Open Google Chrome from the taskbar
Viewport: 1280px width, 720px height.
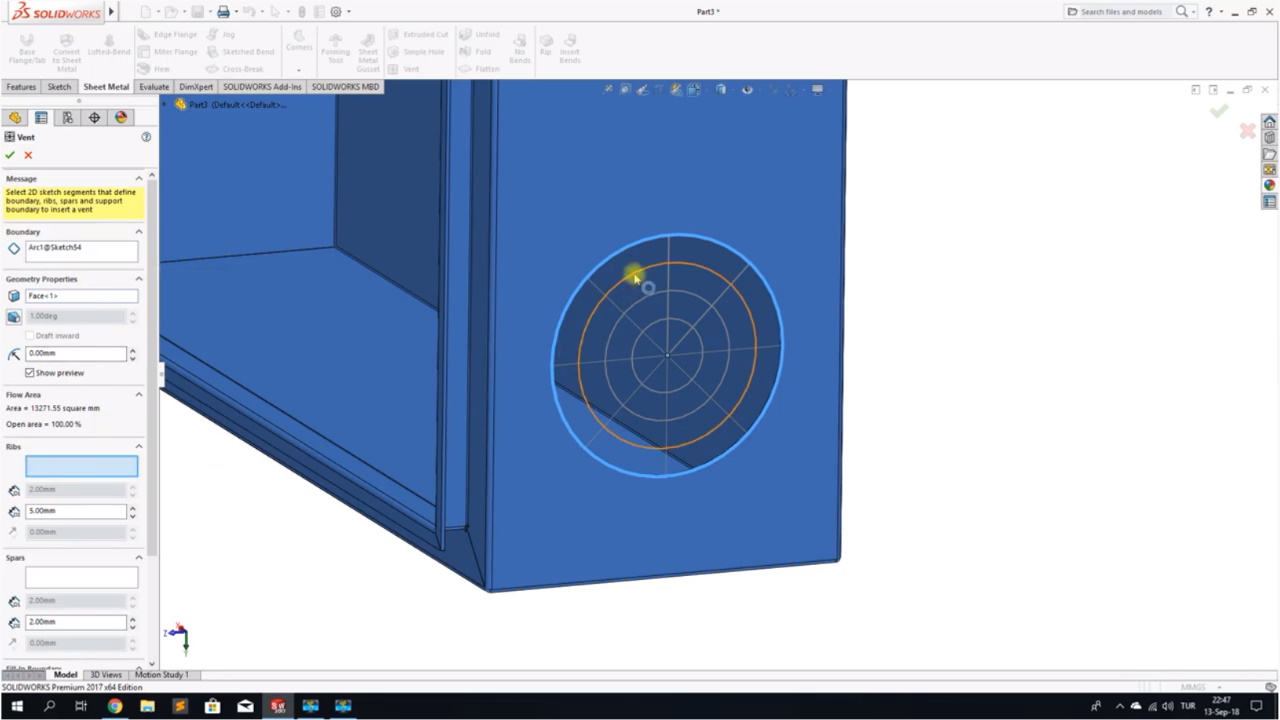(x=115, y=706)
